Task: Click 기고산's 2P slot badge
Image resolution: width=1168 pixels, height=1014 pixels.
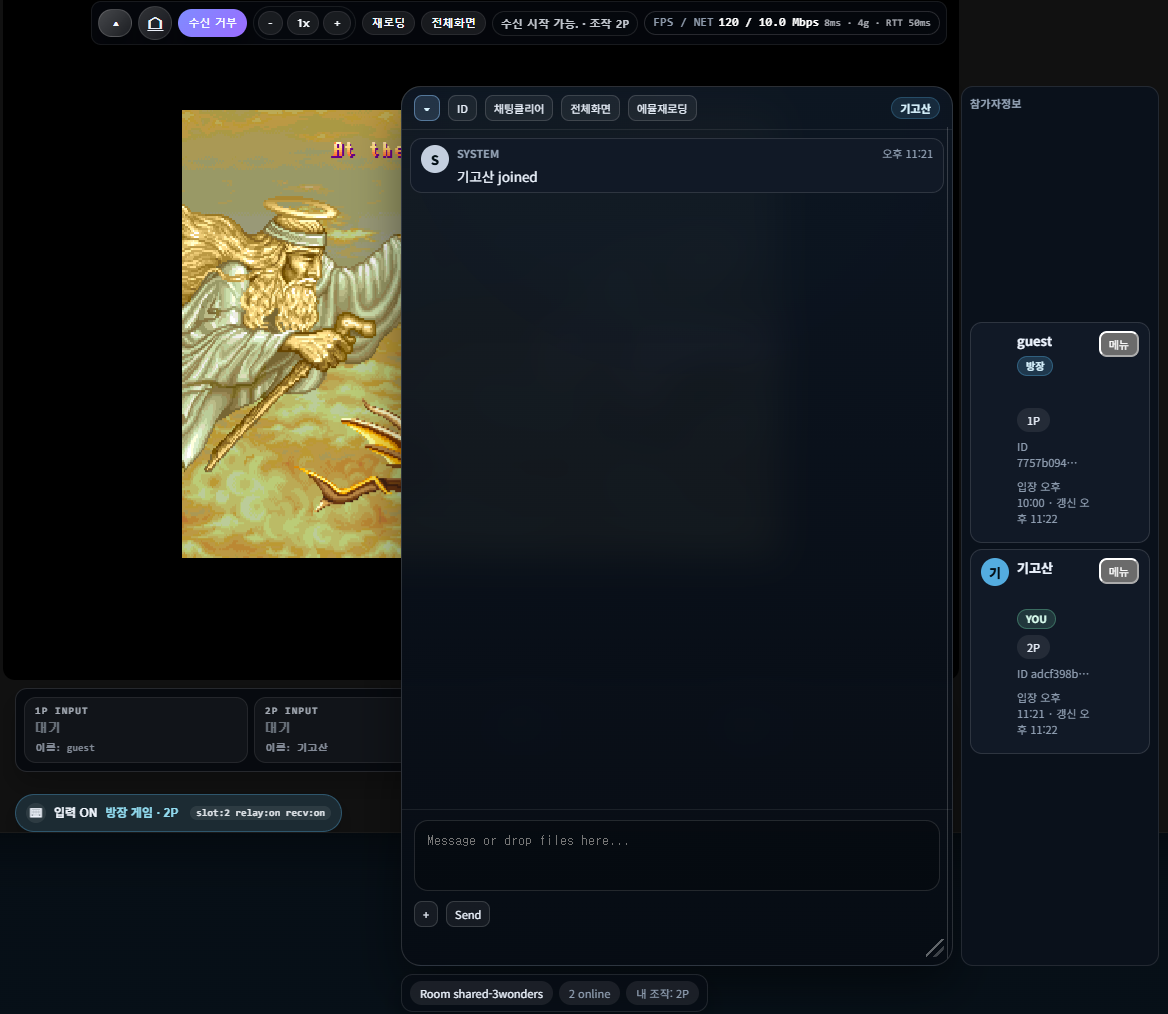Action: pyautogui.click(x=1033, y=647)
